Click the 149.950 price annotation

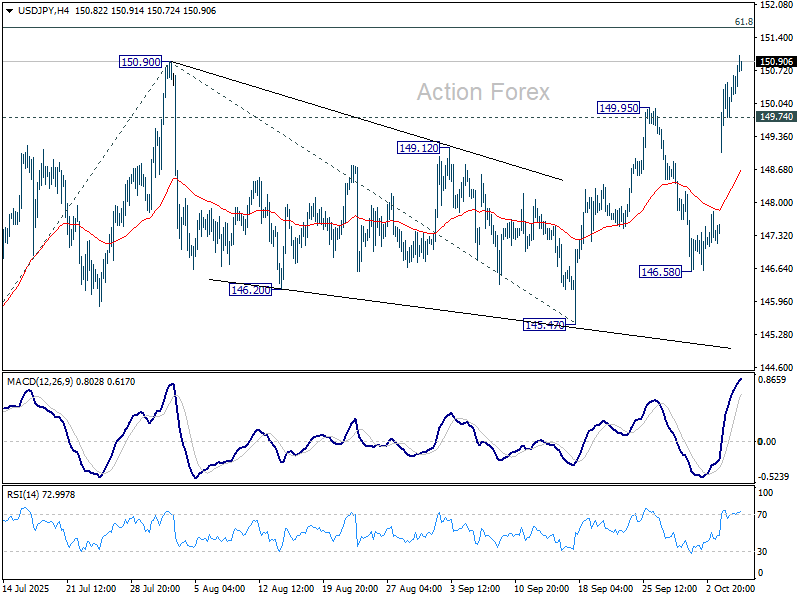coord(616,105)
